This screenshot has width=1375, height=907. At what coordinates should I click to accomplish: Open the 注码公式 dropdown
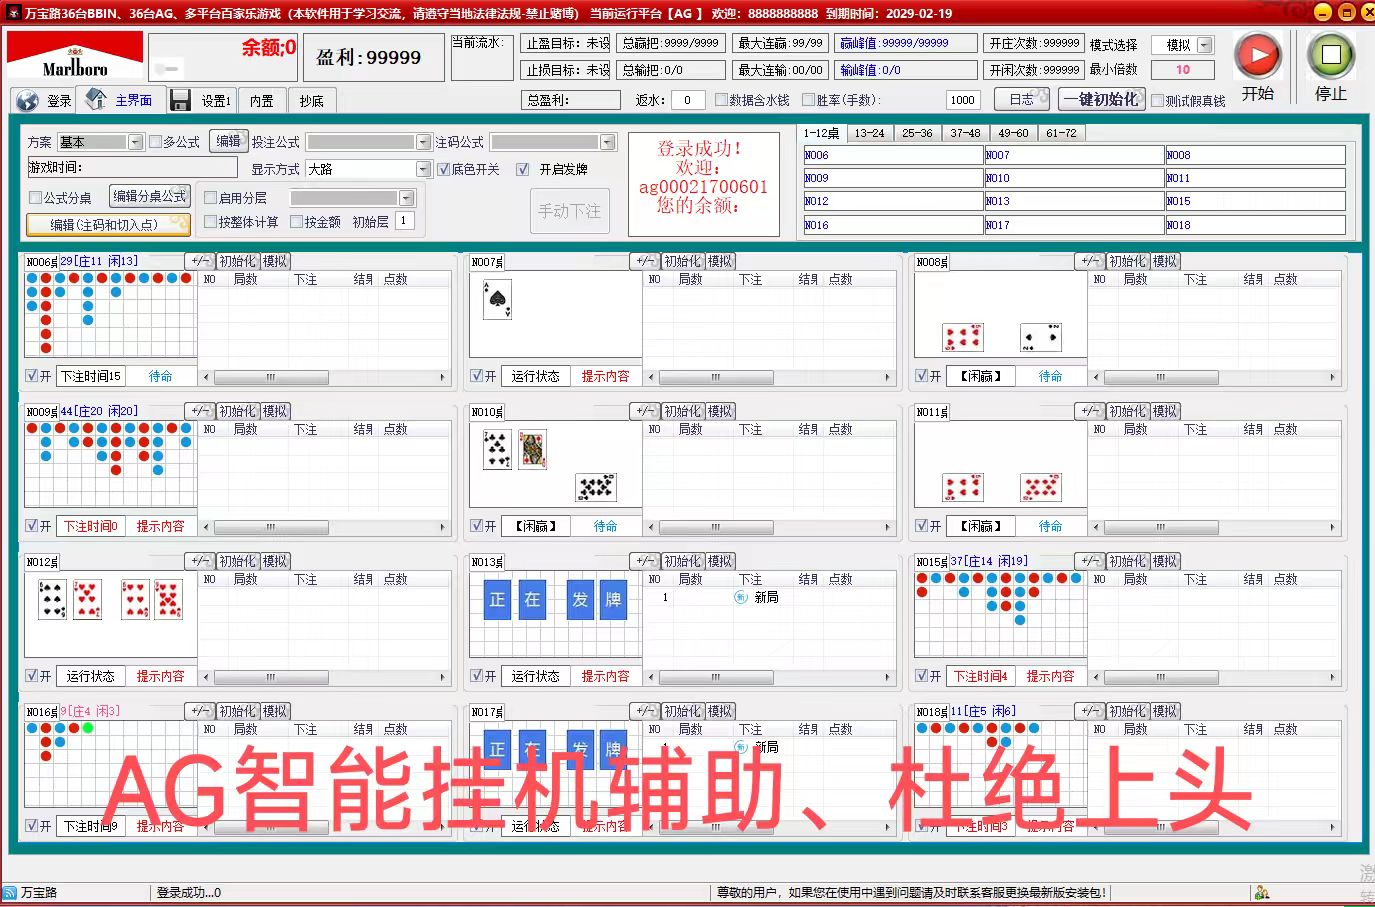click(x=607, y=142)
